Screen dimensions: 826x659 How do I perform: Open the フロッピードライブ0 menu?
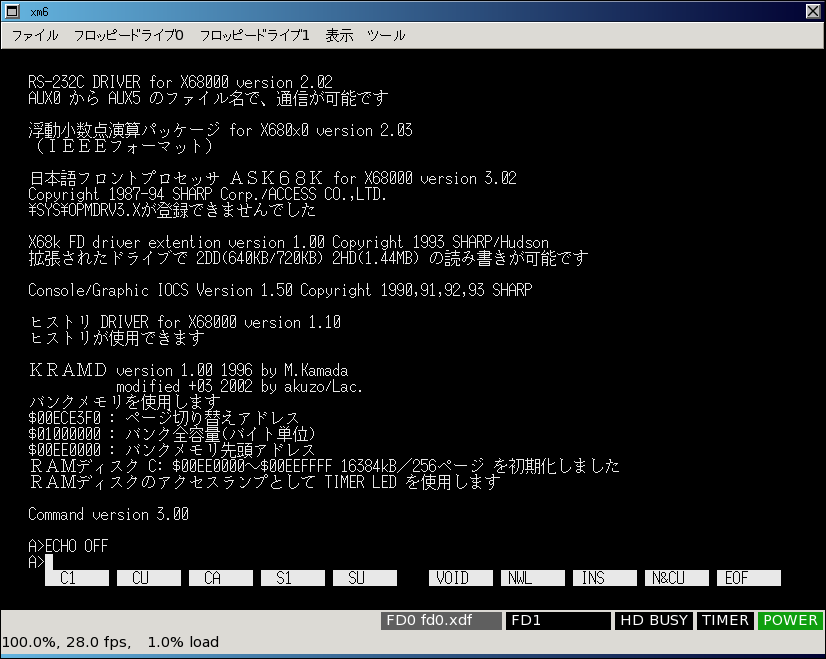pos(129,35)
